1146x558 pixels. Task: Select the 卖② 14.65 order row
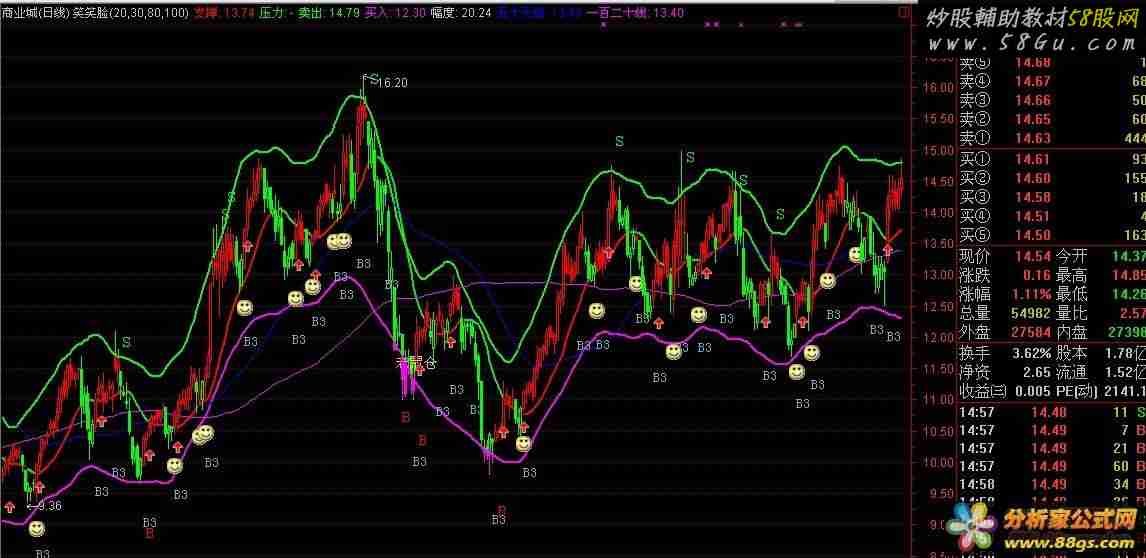(1052, 119)
